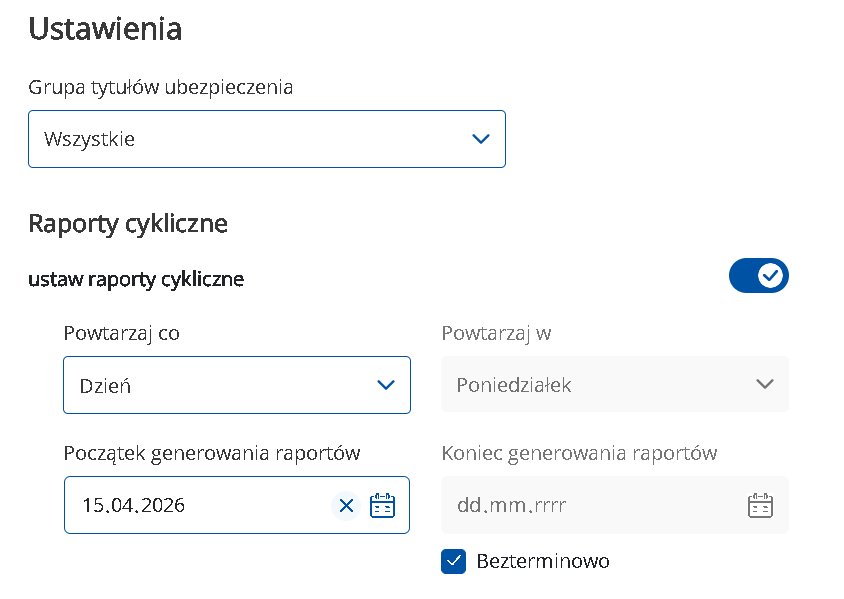Image resolution: width=844 pixels, height=599 pixels.
Task: Click the "ustaw raporty cykliczne" label text
Action: click(x=136, y=279)
